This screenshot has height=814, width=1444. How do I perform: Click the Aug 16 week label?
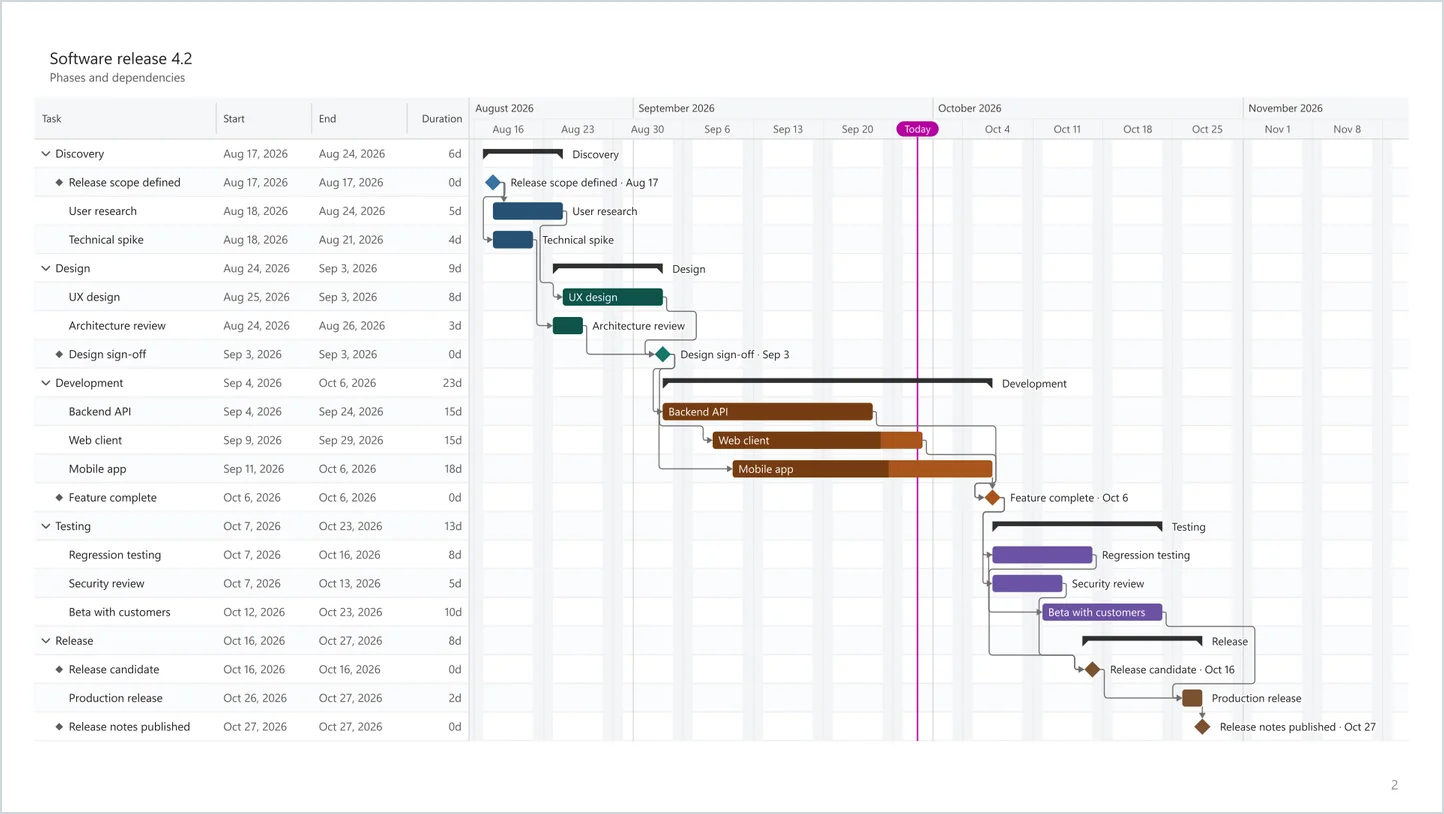tap(508, 129)
